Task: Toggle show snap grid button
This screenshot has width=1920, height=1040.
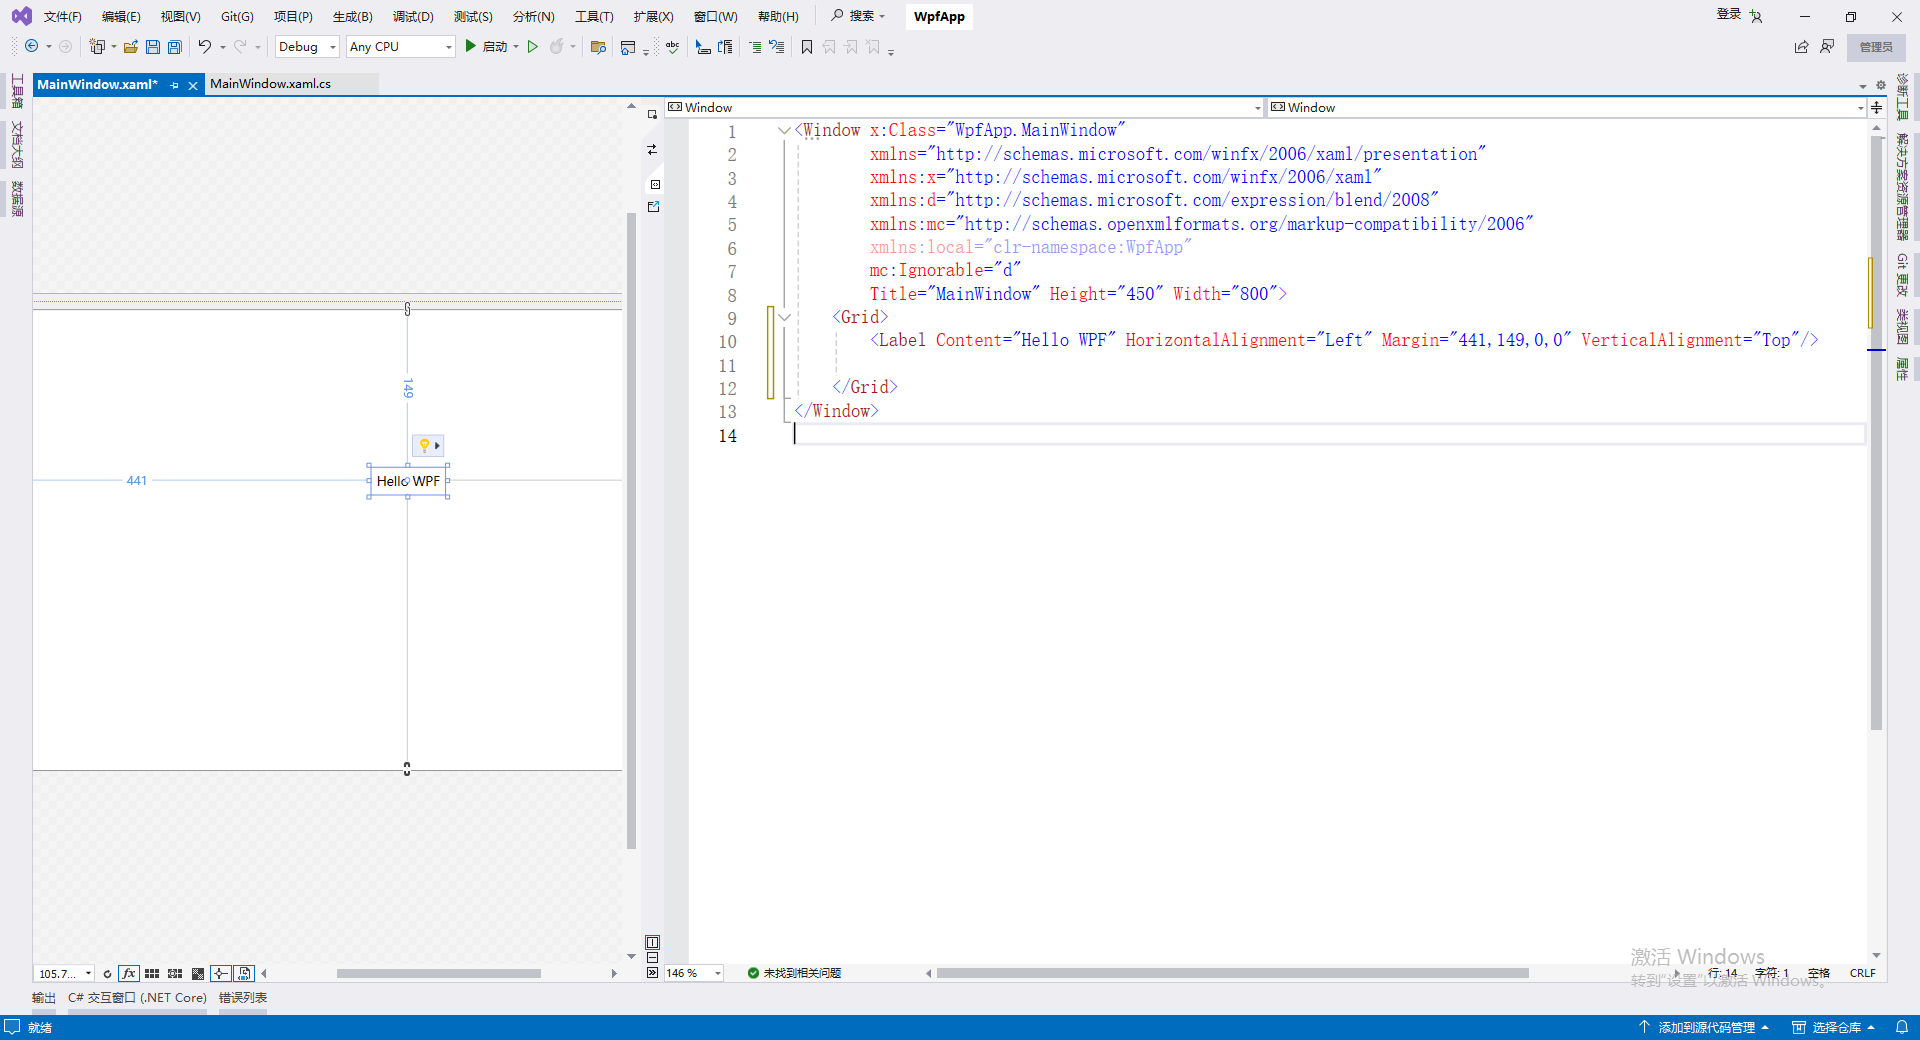Action: [x=152, y=974]
